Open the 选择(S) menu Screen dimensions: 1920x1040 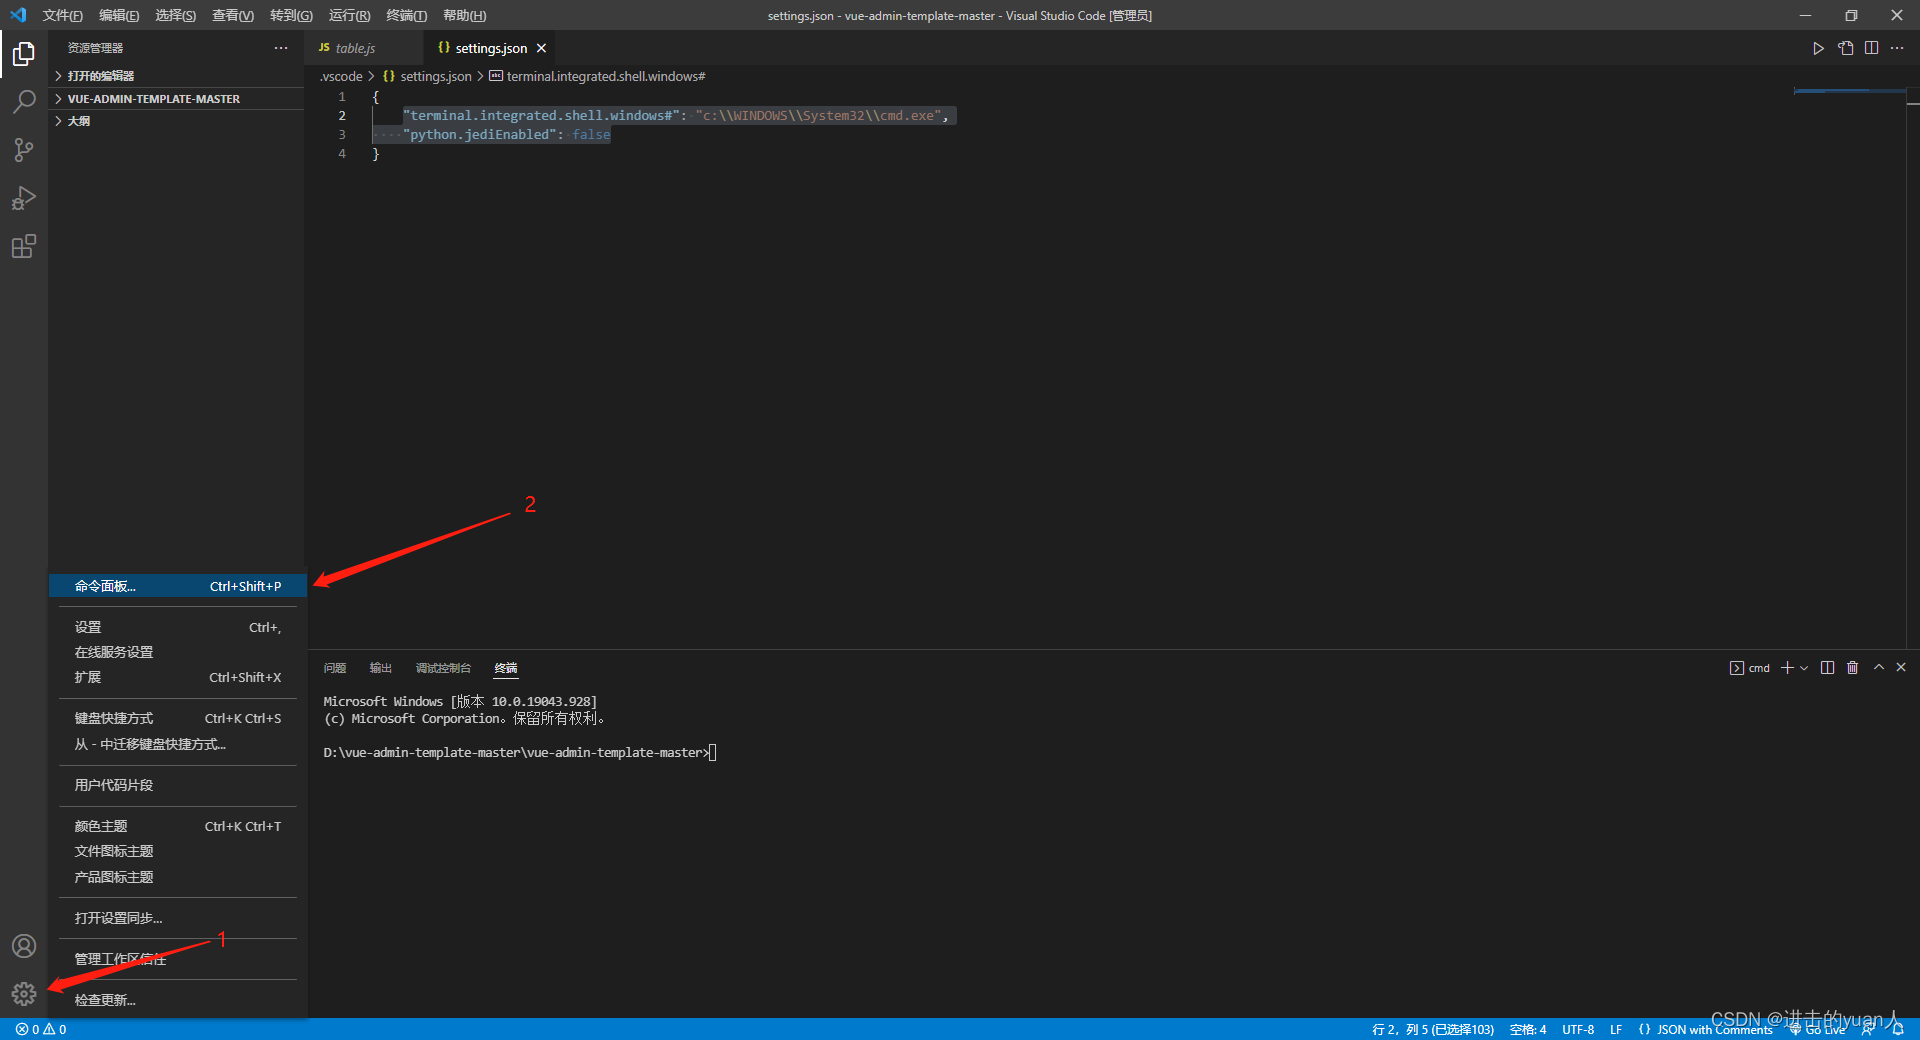[175, 15]
